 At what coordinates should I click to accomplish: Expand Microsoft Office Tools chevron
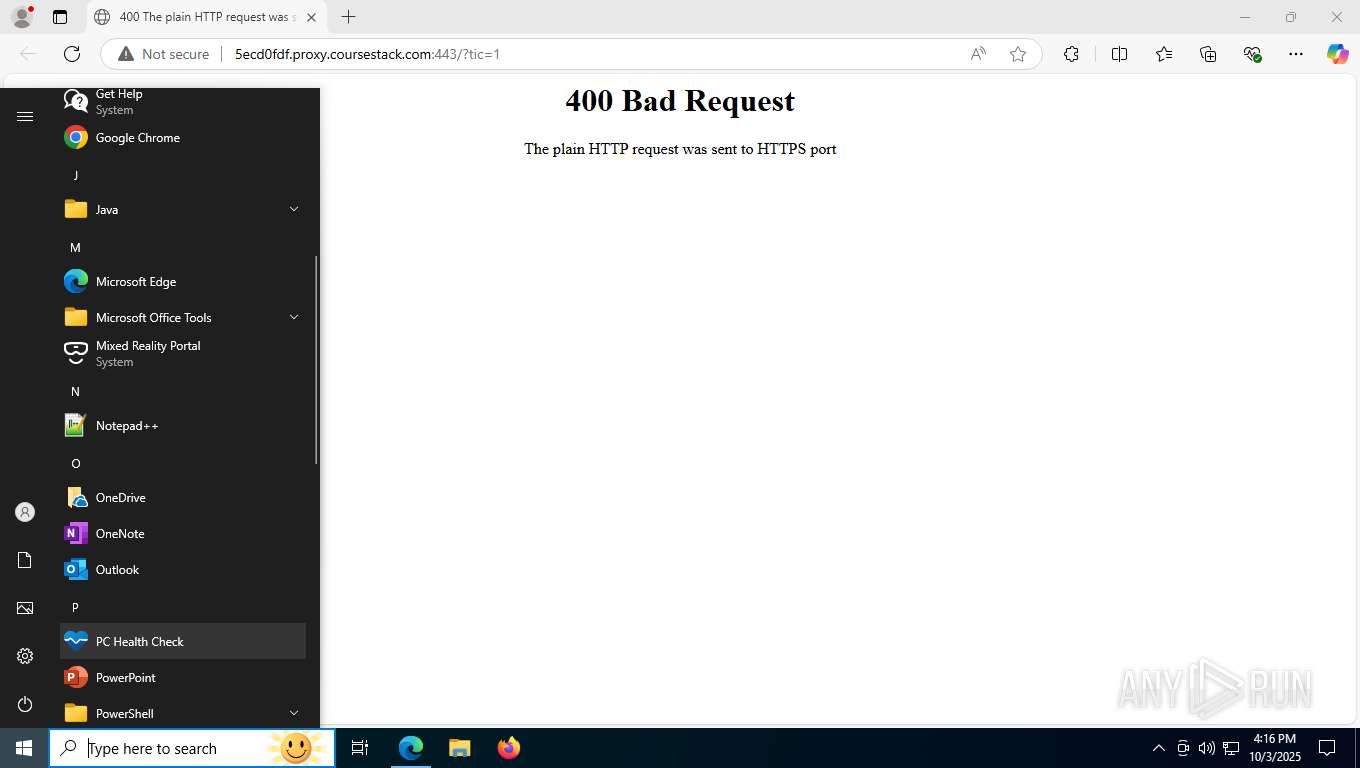[294, 317]
